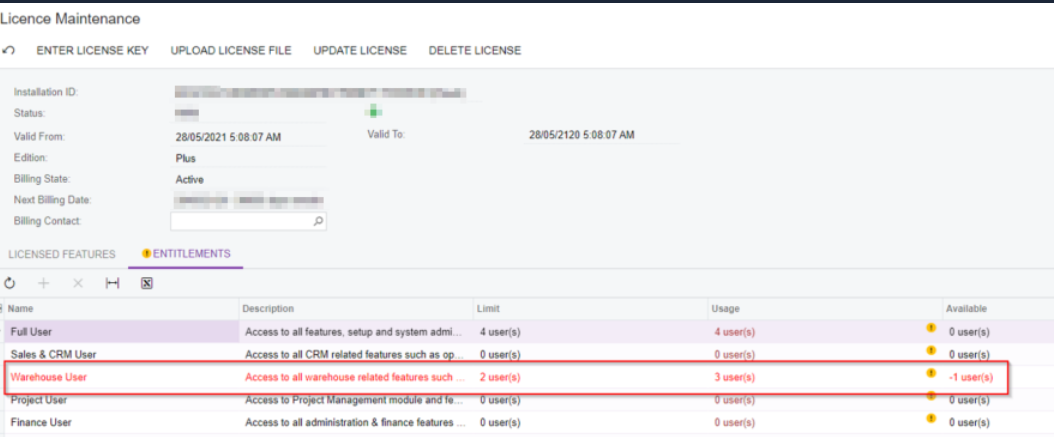
Task: Click the Billing Contact search magnifier icon
Action: (x=318, y=221)
